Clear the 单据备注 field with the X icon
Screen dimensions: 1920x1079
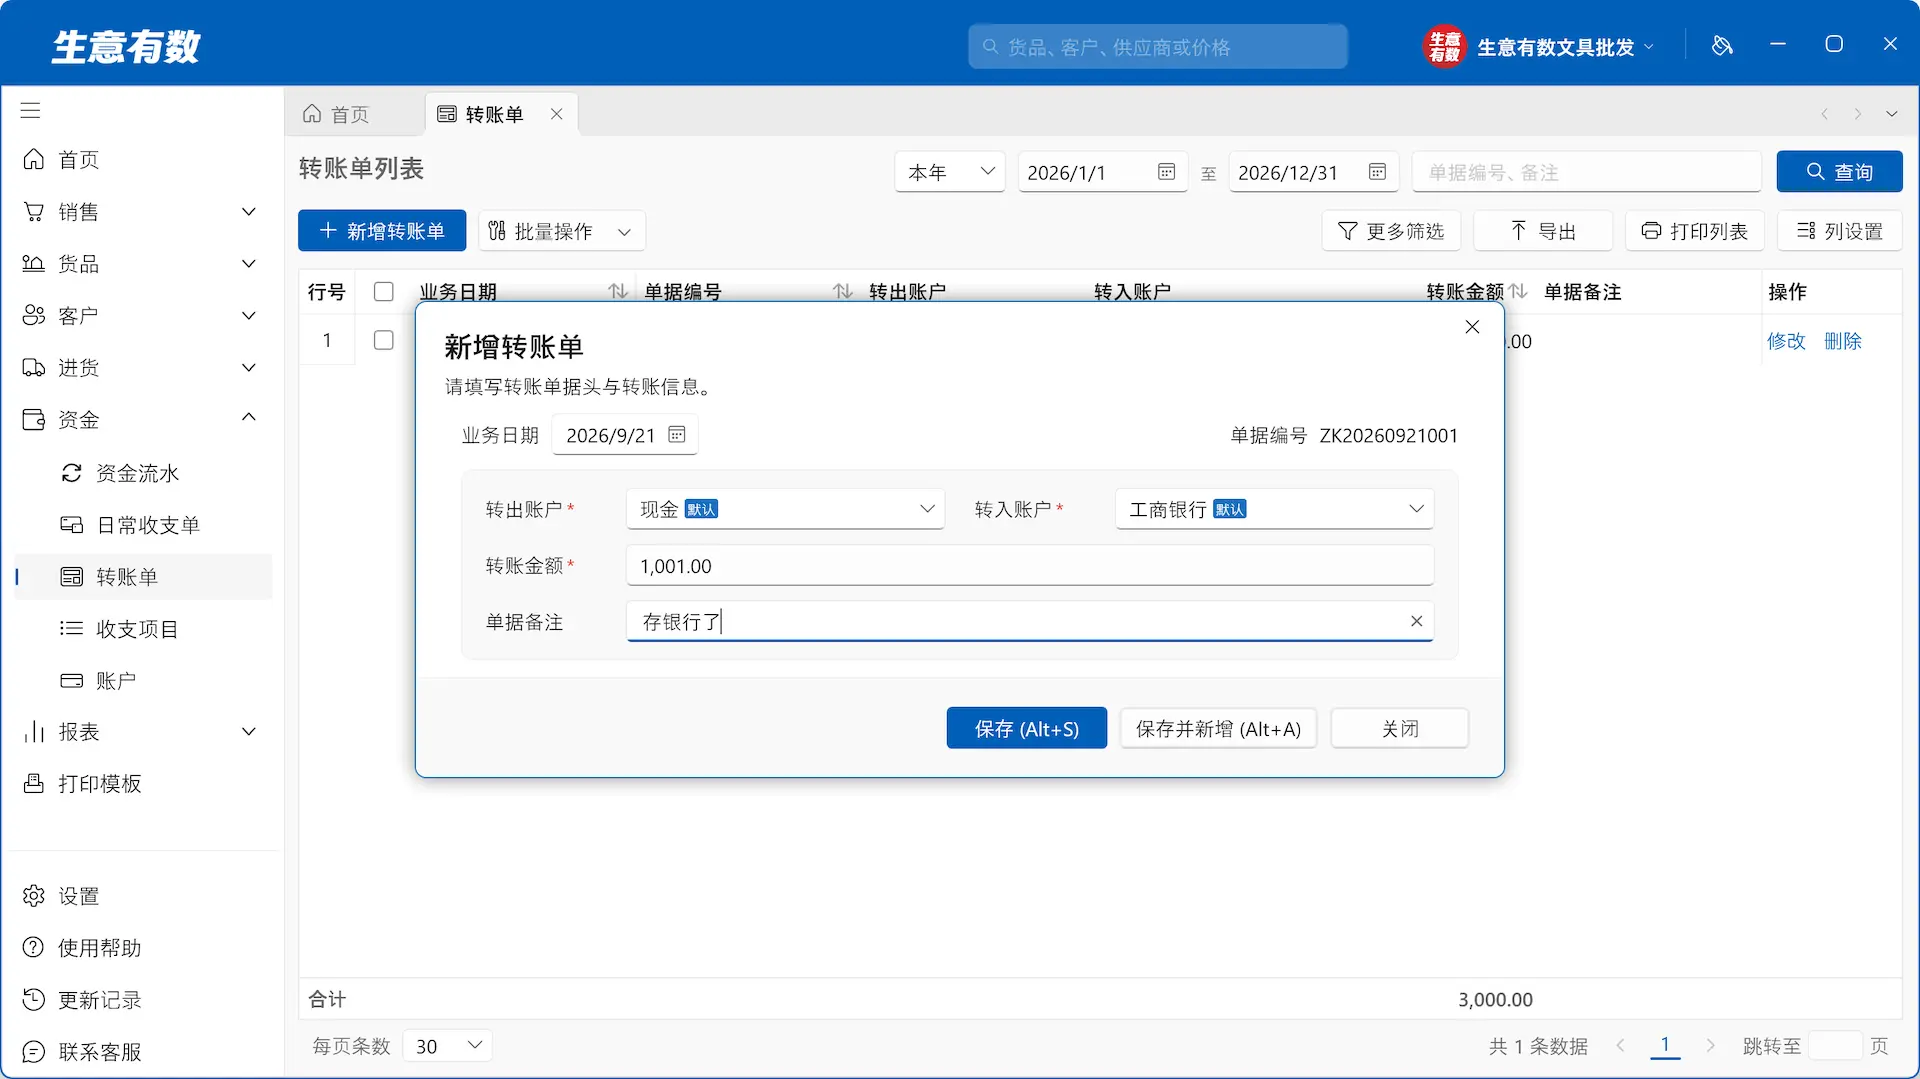point(1416,621)
